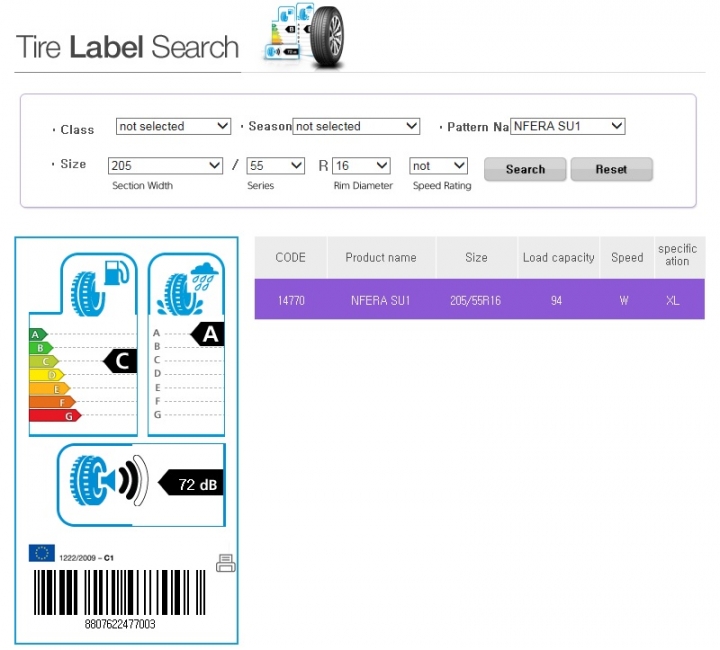Click load capacity value 94
This screenshot has height=650, width=720.
[556, 301]
